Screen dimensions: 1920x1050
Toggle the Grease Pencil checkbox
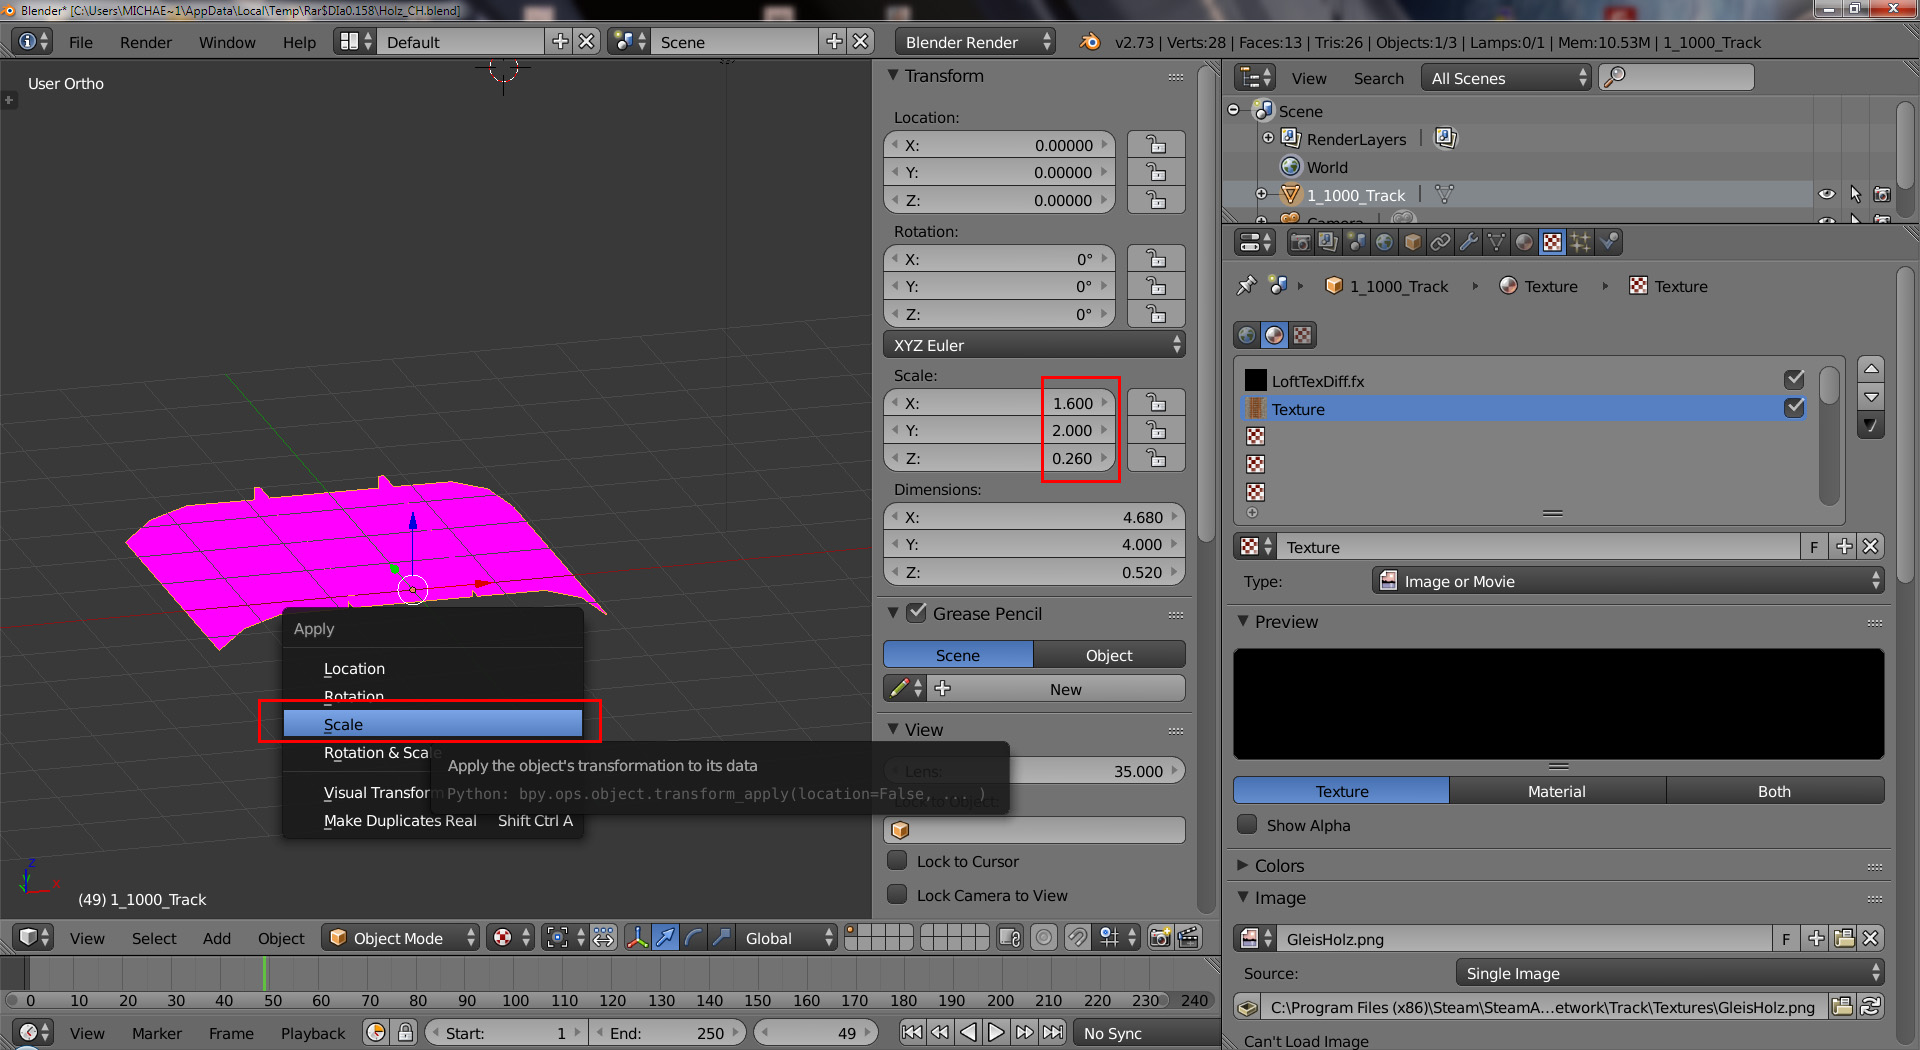coord(916,613)
